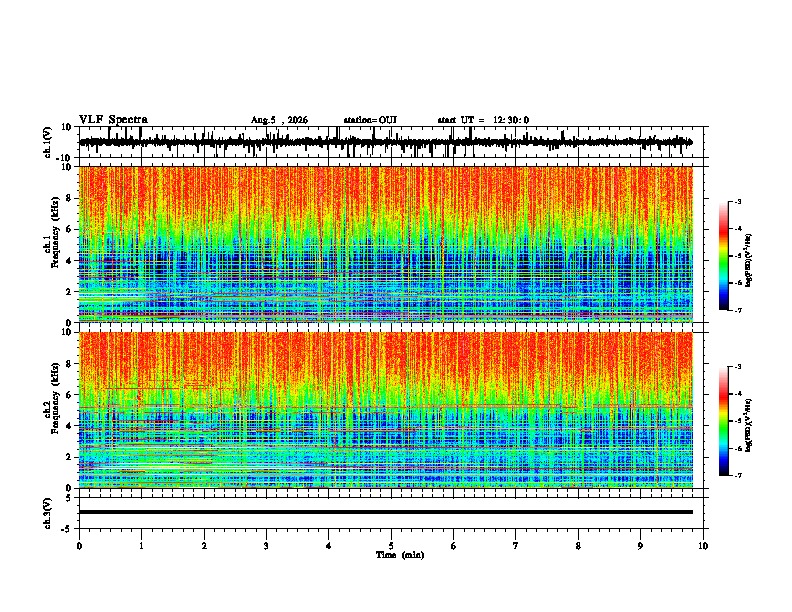Click the time axis tick label "3"
This screenshot has height=612, width=792.
point(266,546)
